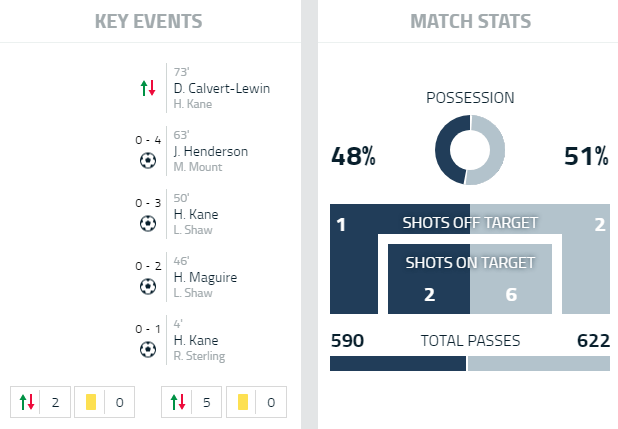This screenshot has width=618, height=429.
Task: Click the substitution arrows icon at 73'
Action: click(x=148, y=88)
